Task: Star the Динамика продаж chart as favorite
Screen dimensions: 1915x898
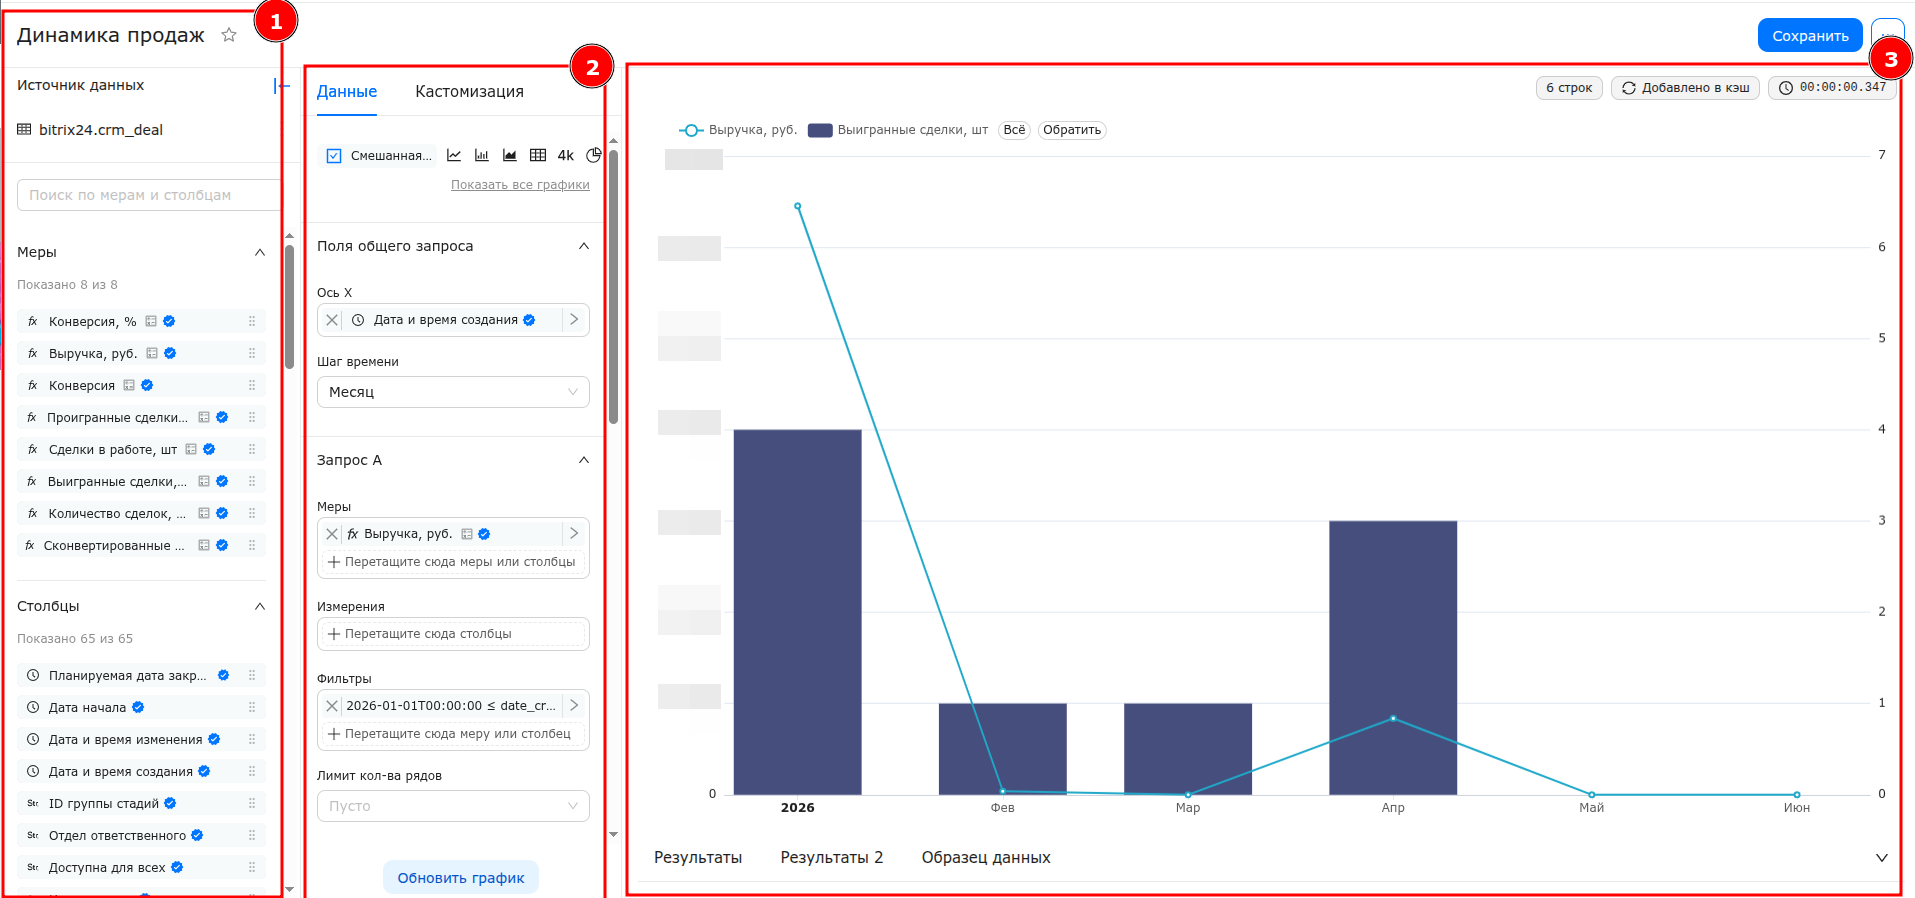Action: click(x=229, y=35)
